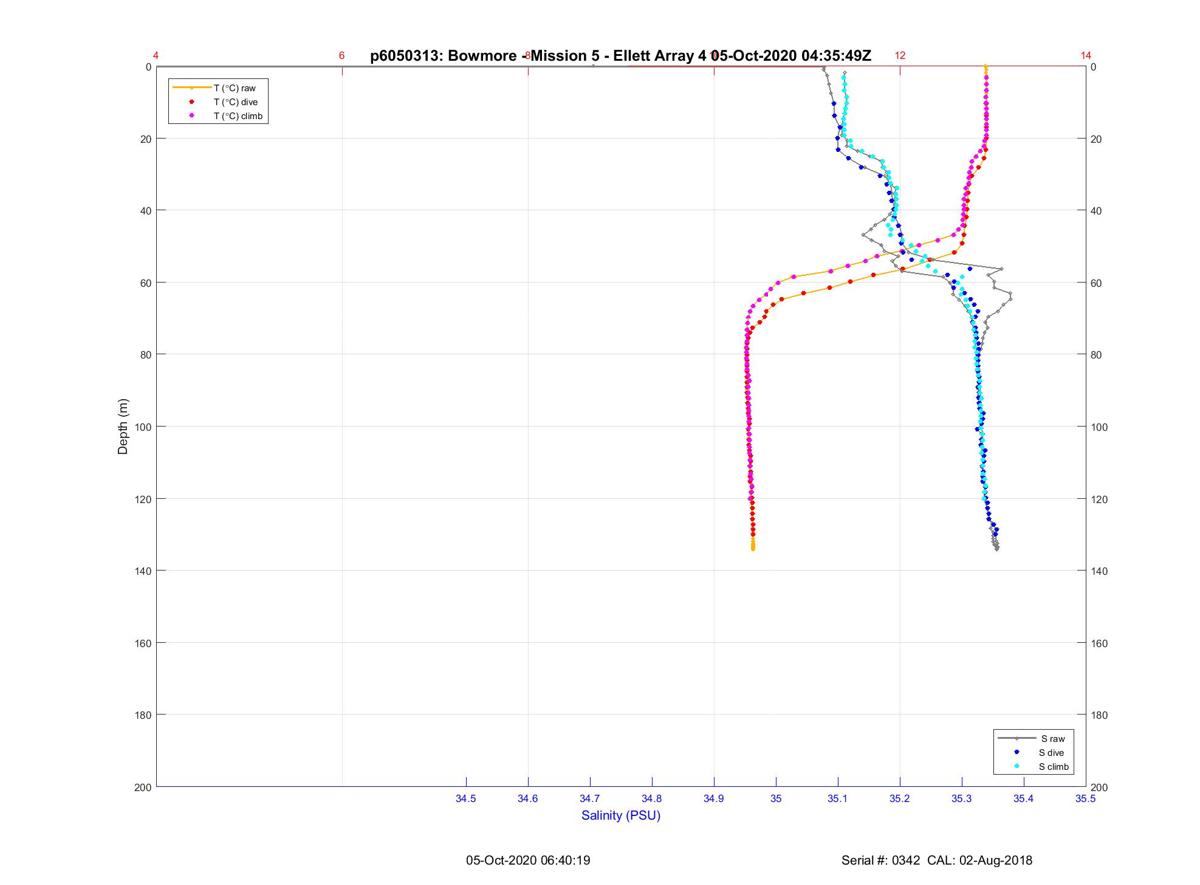Click the 40 tick on left depth axis
1200x885 pixels.
(x=145, y=211)
